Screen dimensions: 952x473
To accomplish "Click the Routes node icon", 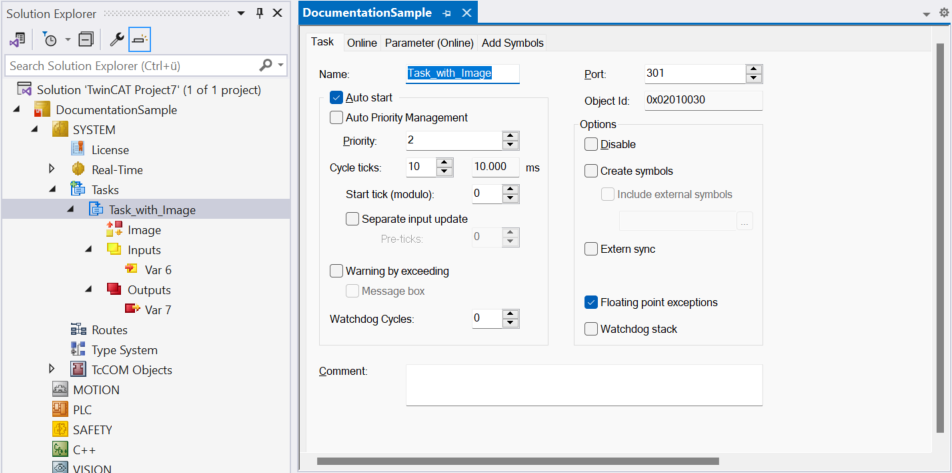I will click(x=78, y=330).
